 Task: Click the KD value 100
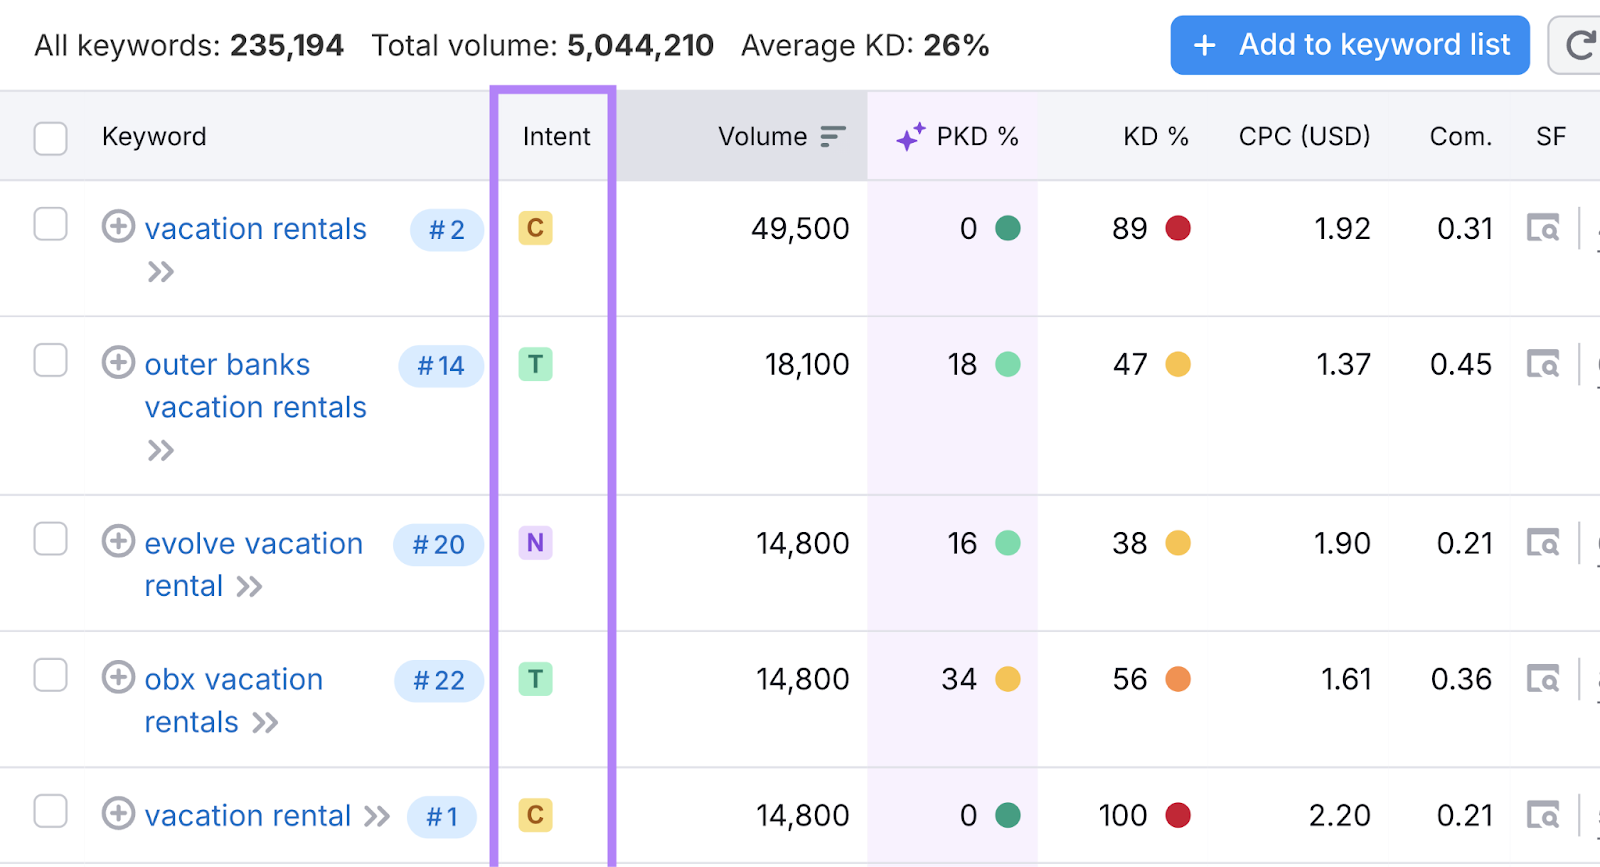point(1123,816)
